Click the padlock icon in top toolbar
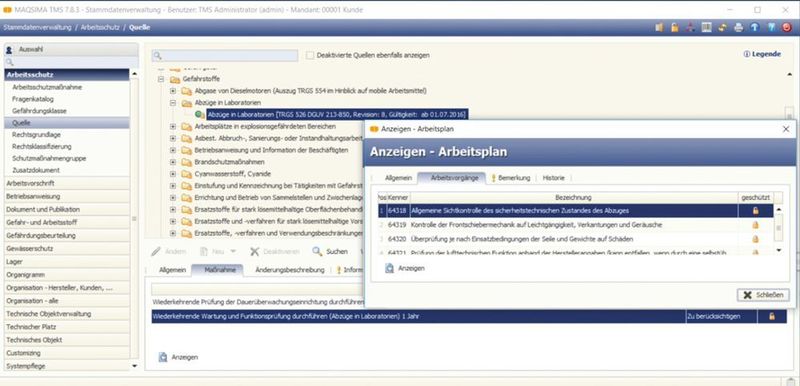800x386 pixels. pyautogui.click(x=674, y=28)
